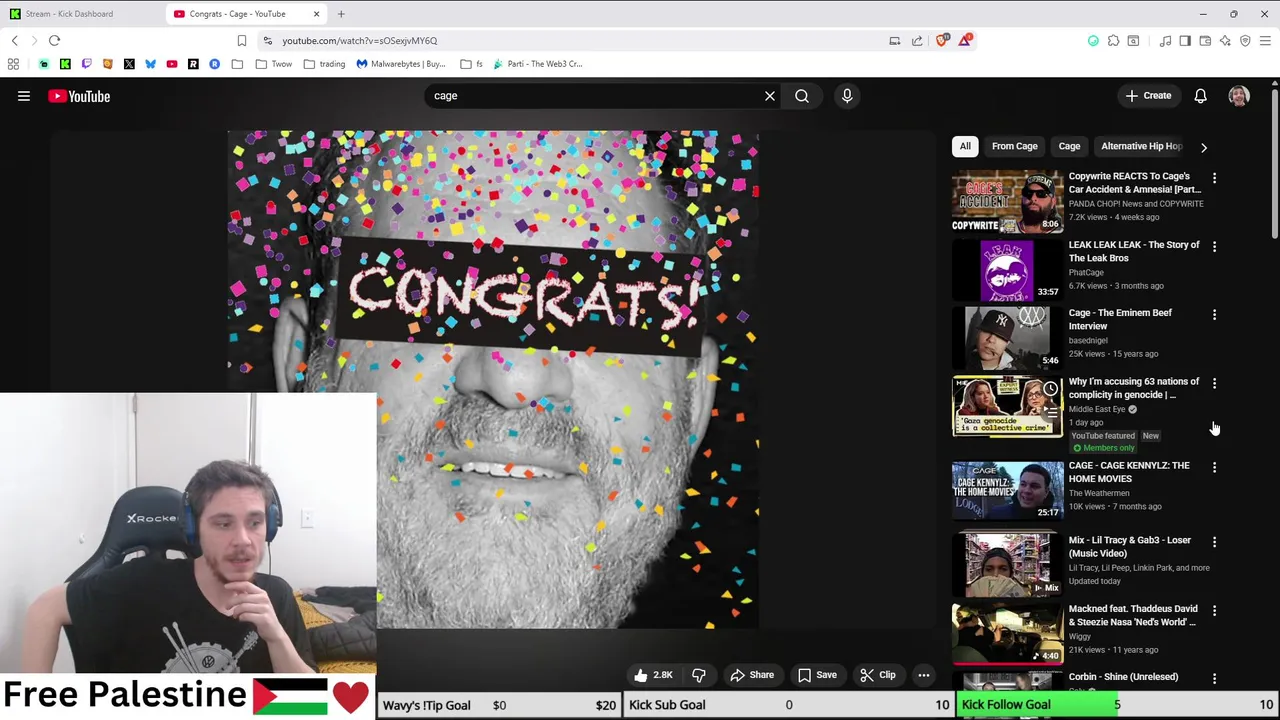Open the account avatar menu
1280x720 pixels.
tap(1239, 96)
